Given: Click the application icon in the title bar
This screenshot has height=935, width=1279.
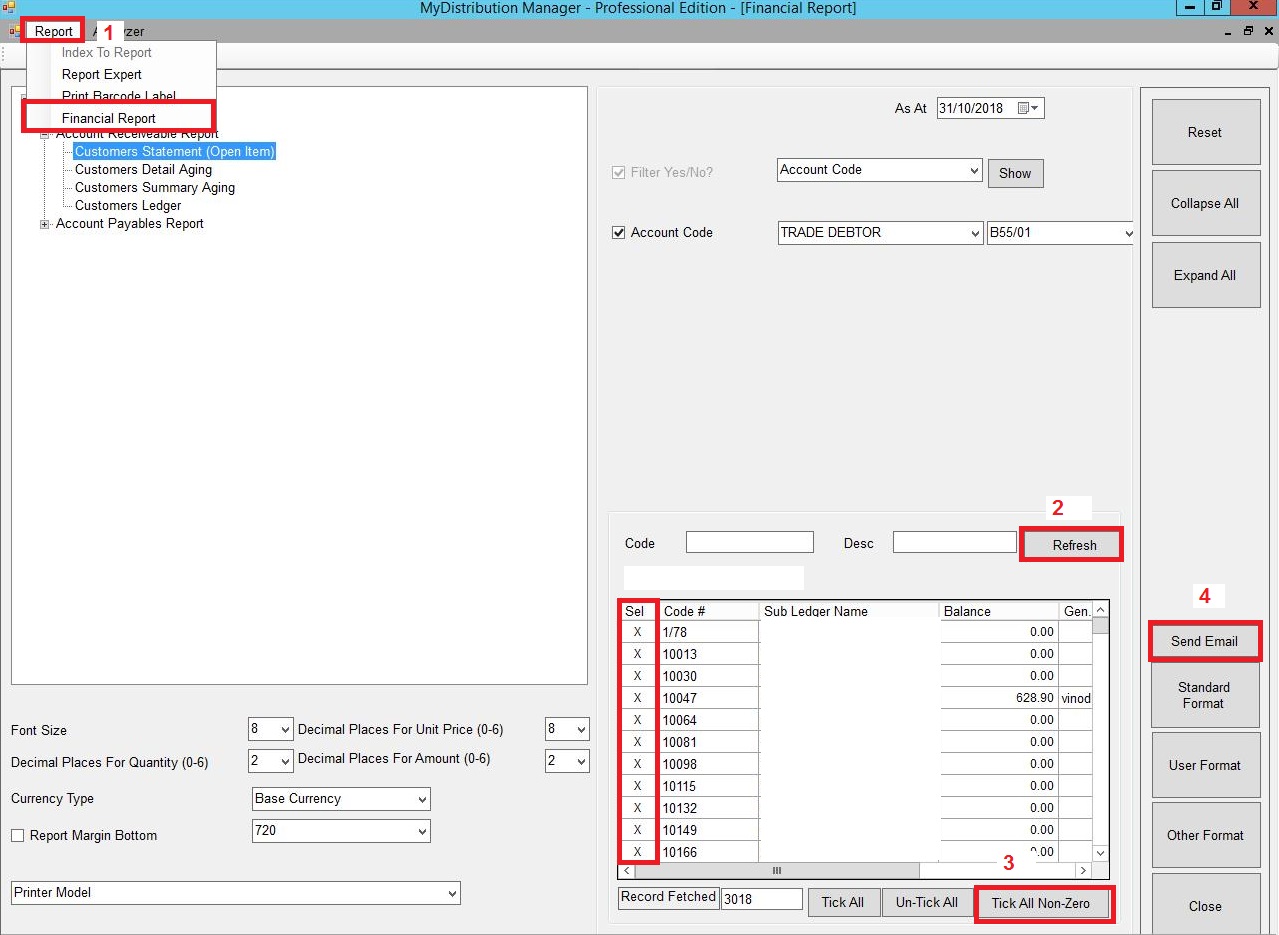Looking at the screenshot, I should pos(9,8).
